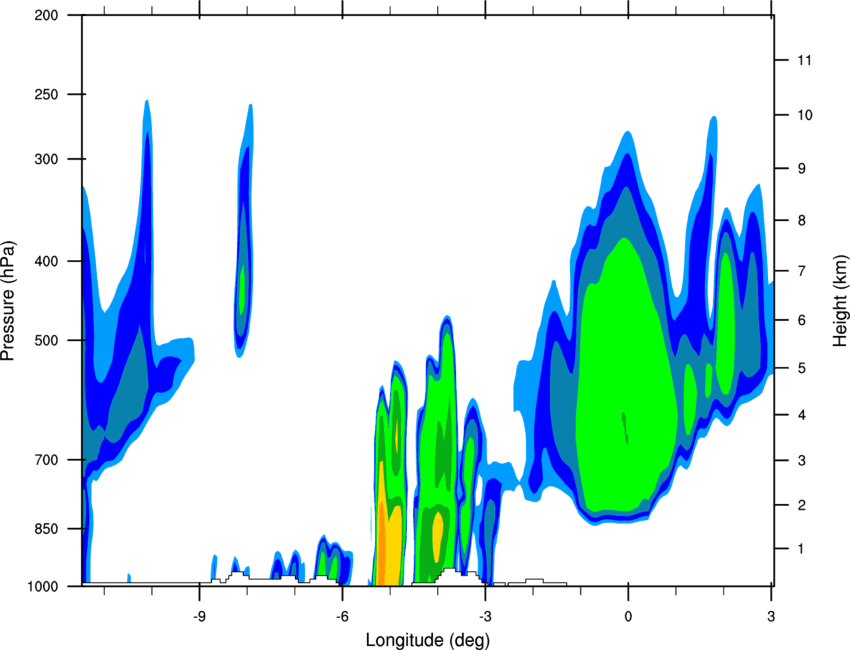Click the 850 pressure tick label

(x=46, y=529)
